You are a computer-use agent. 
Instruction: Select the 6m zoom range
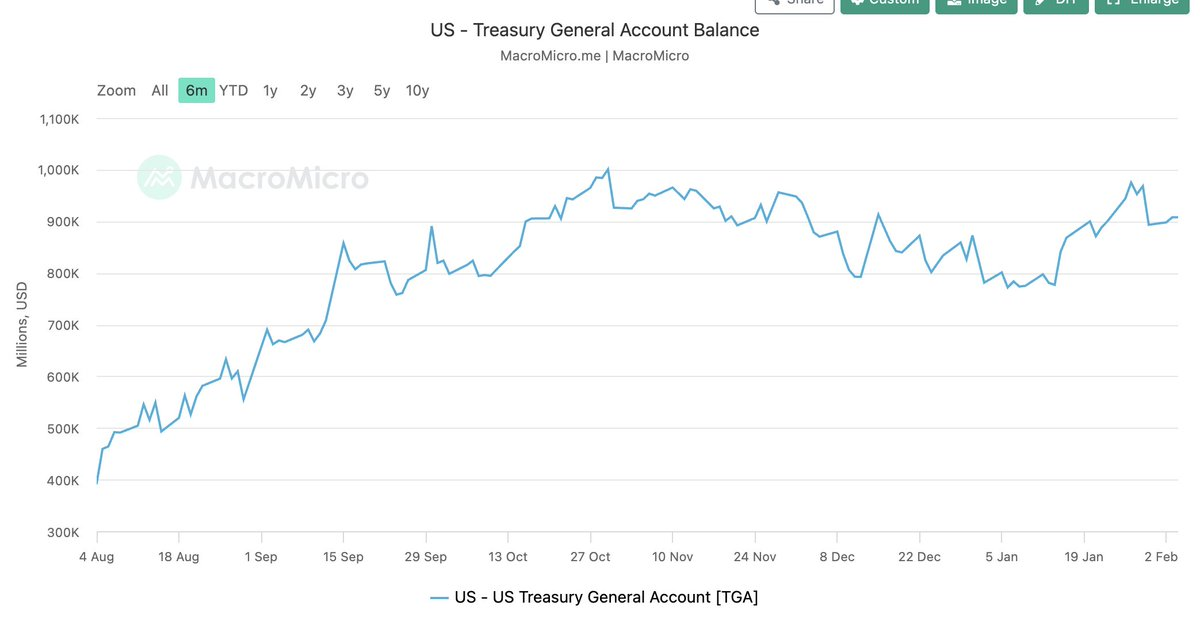(x=196, y=91)
